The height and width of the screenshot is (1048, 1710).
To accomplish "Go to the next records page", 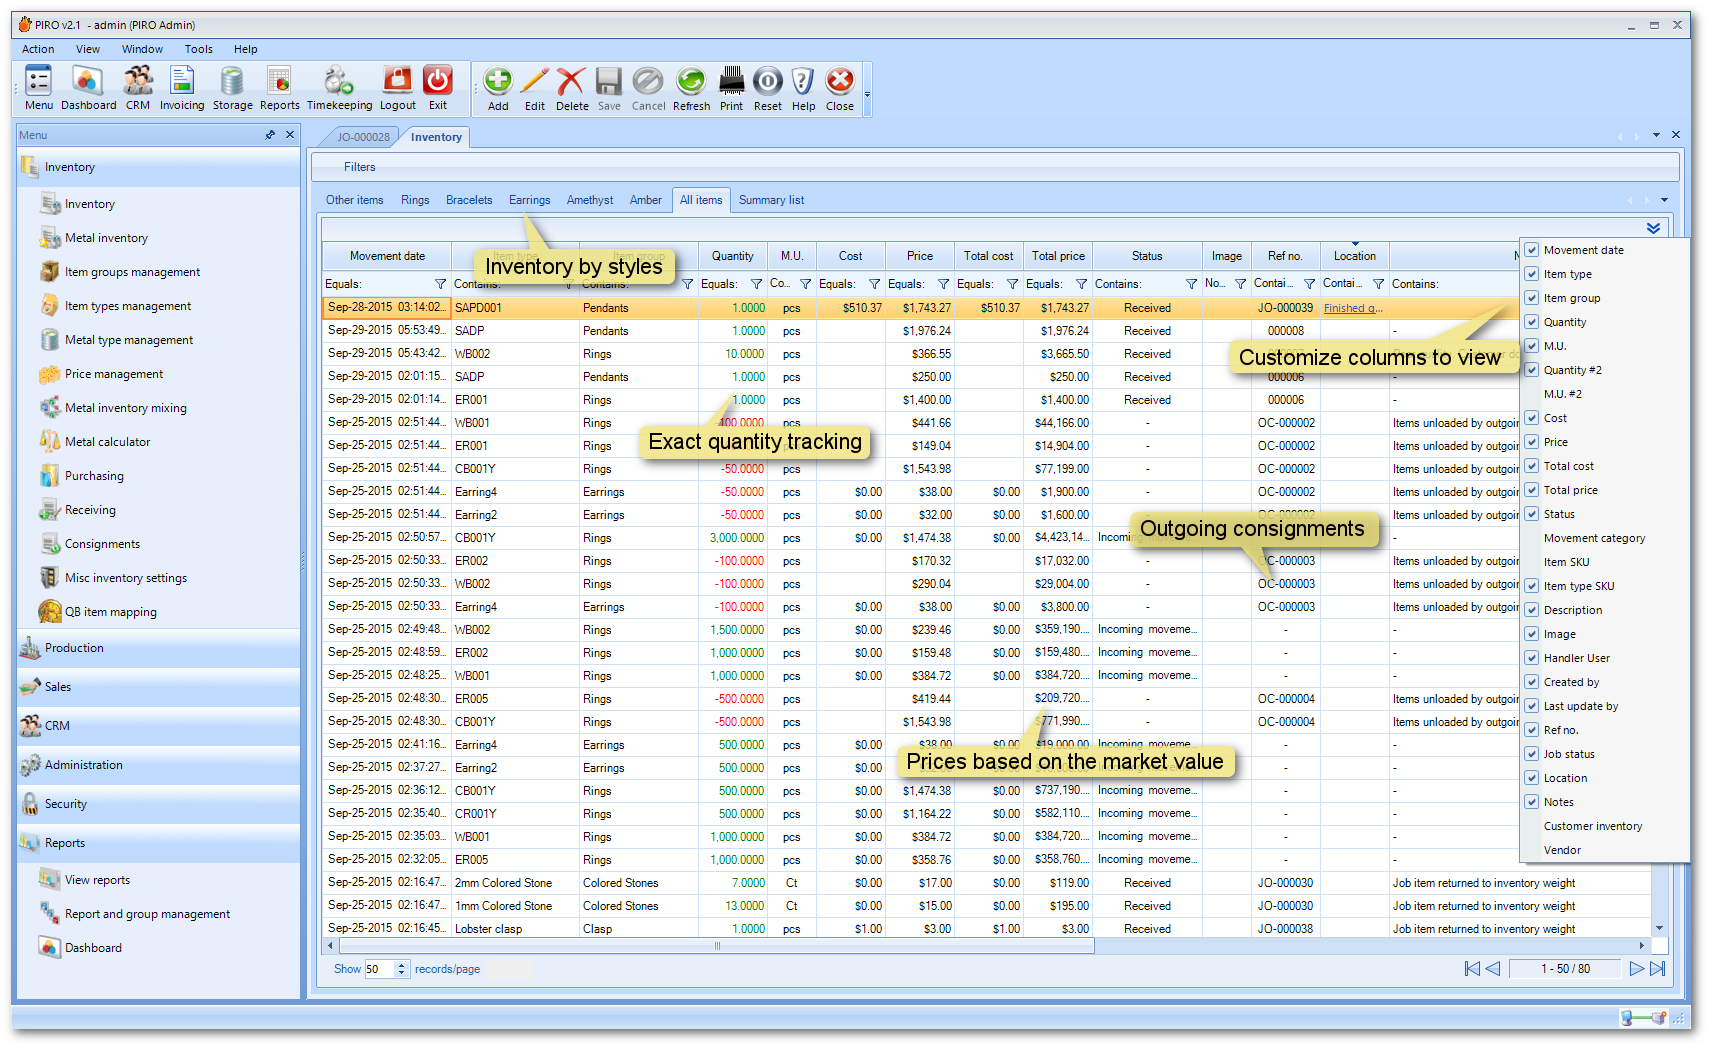I will tap(1636, 968).
